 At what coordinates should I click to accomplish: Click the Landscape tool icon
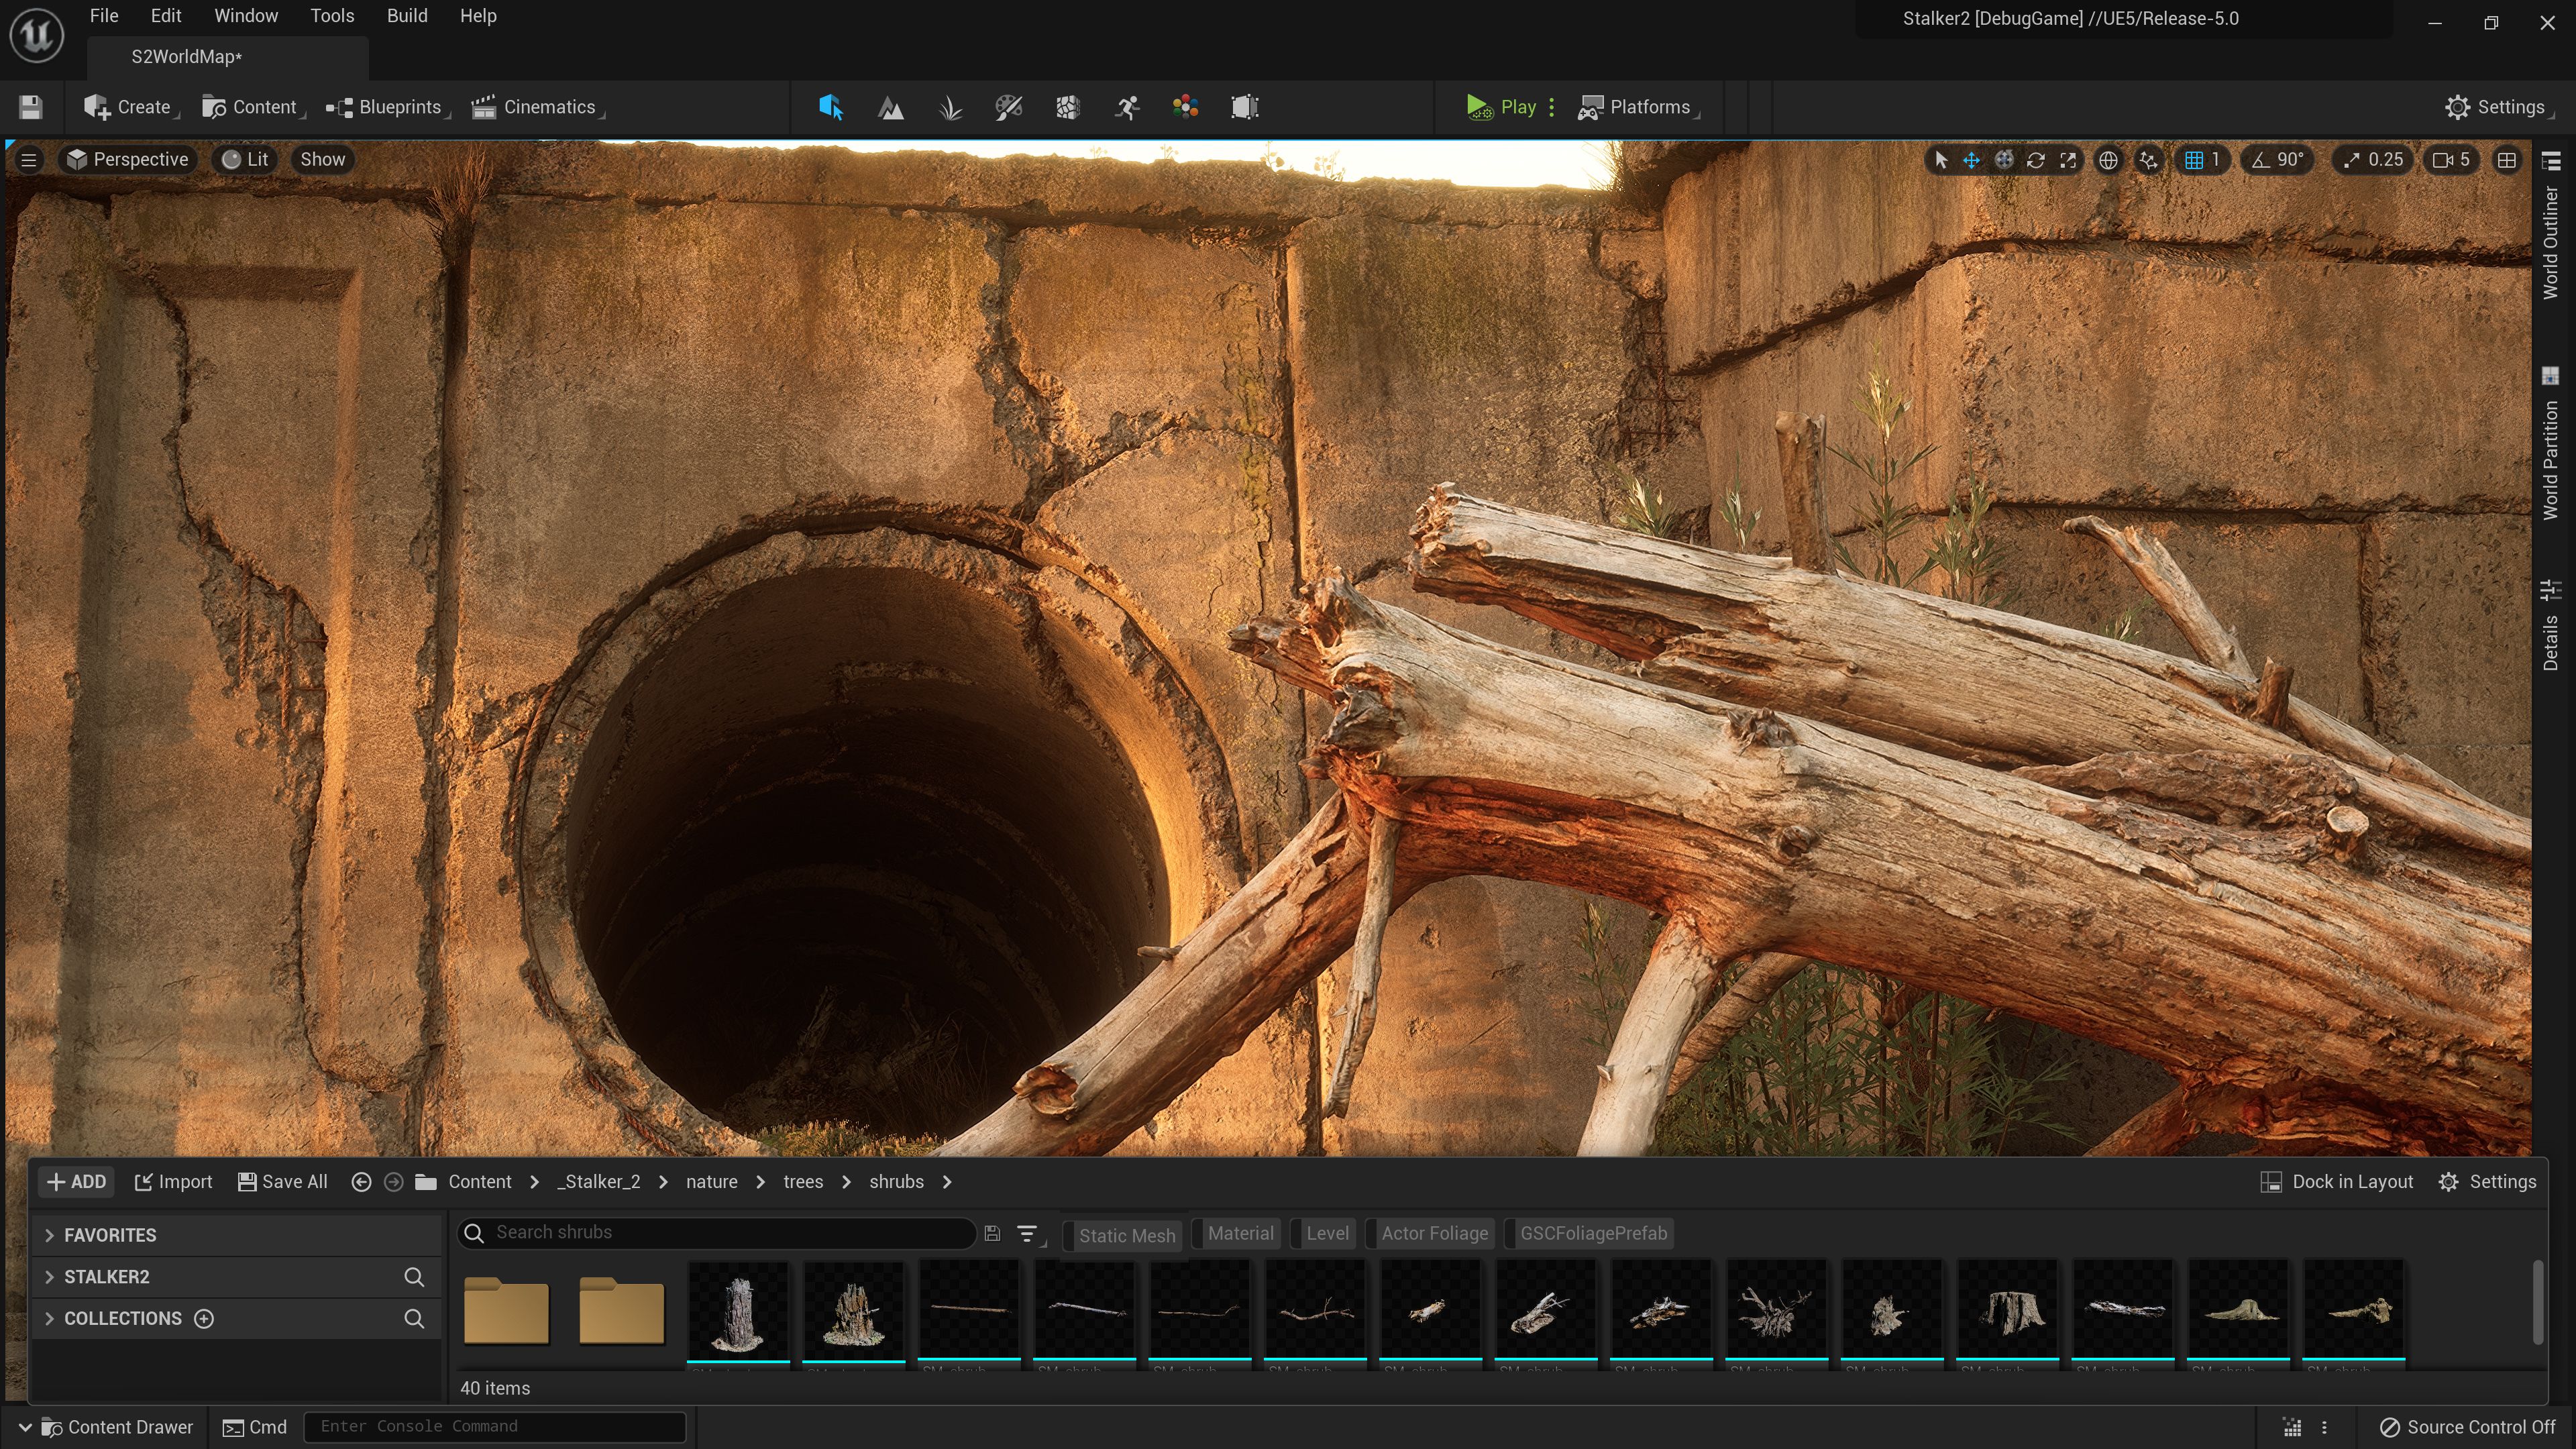click(890, 106)
